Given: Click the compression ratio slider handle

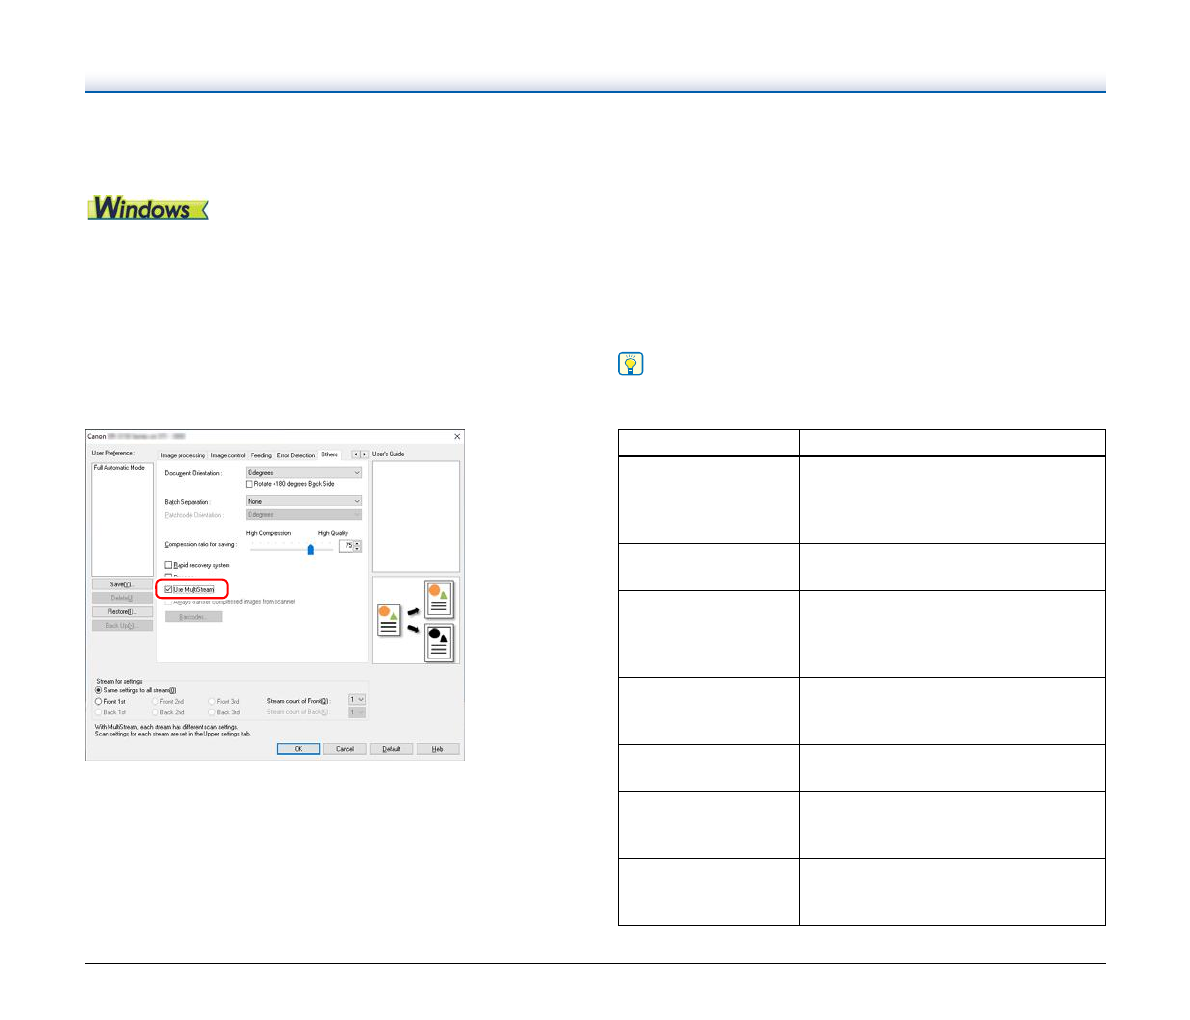Looking at the screenshot, I should point(310,549).
